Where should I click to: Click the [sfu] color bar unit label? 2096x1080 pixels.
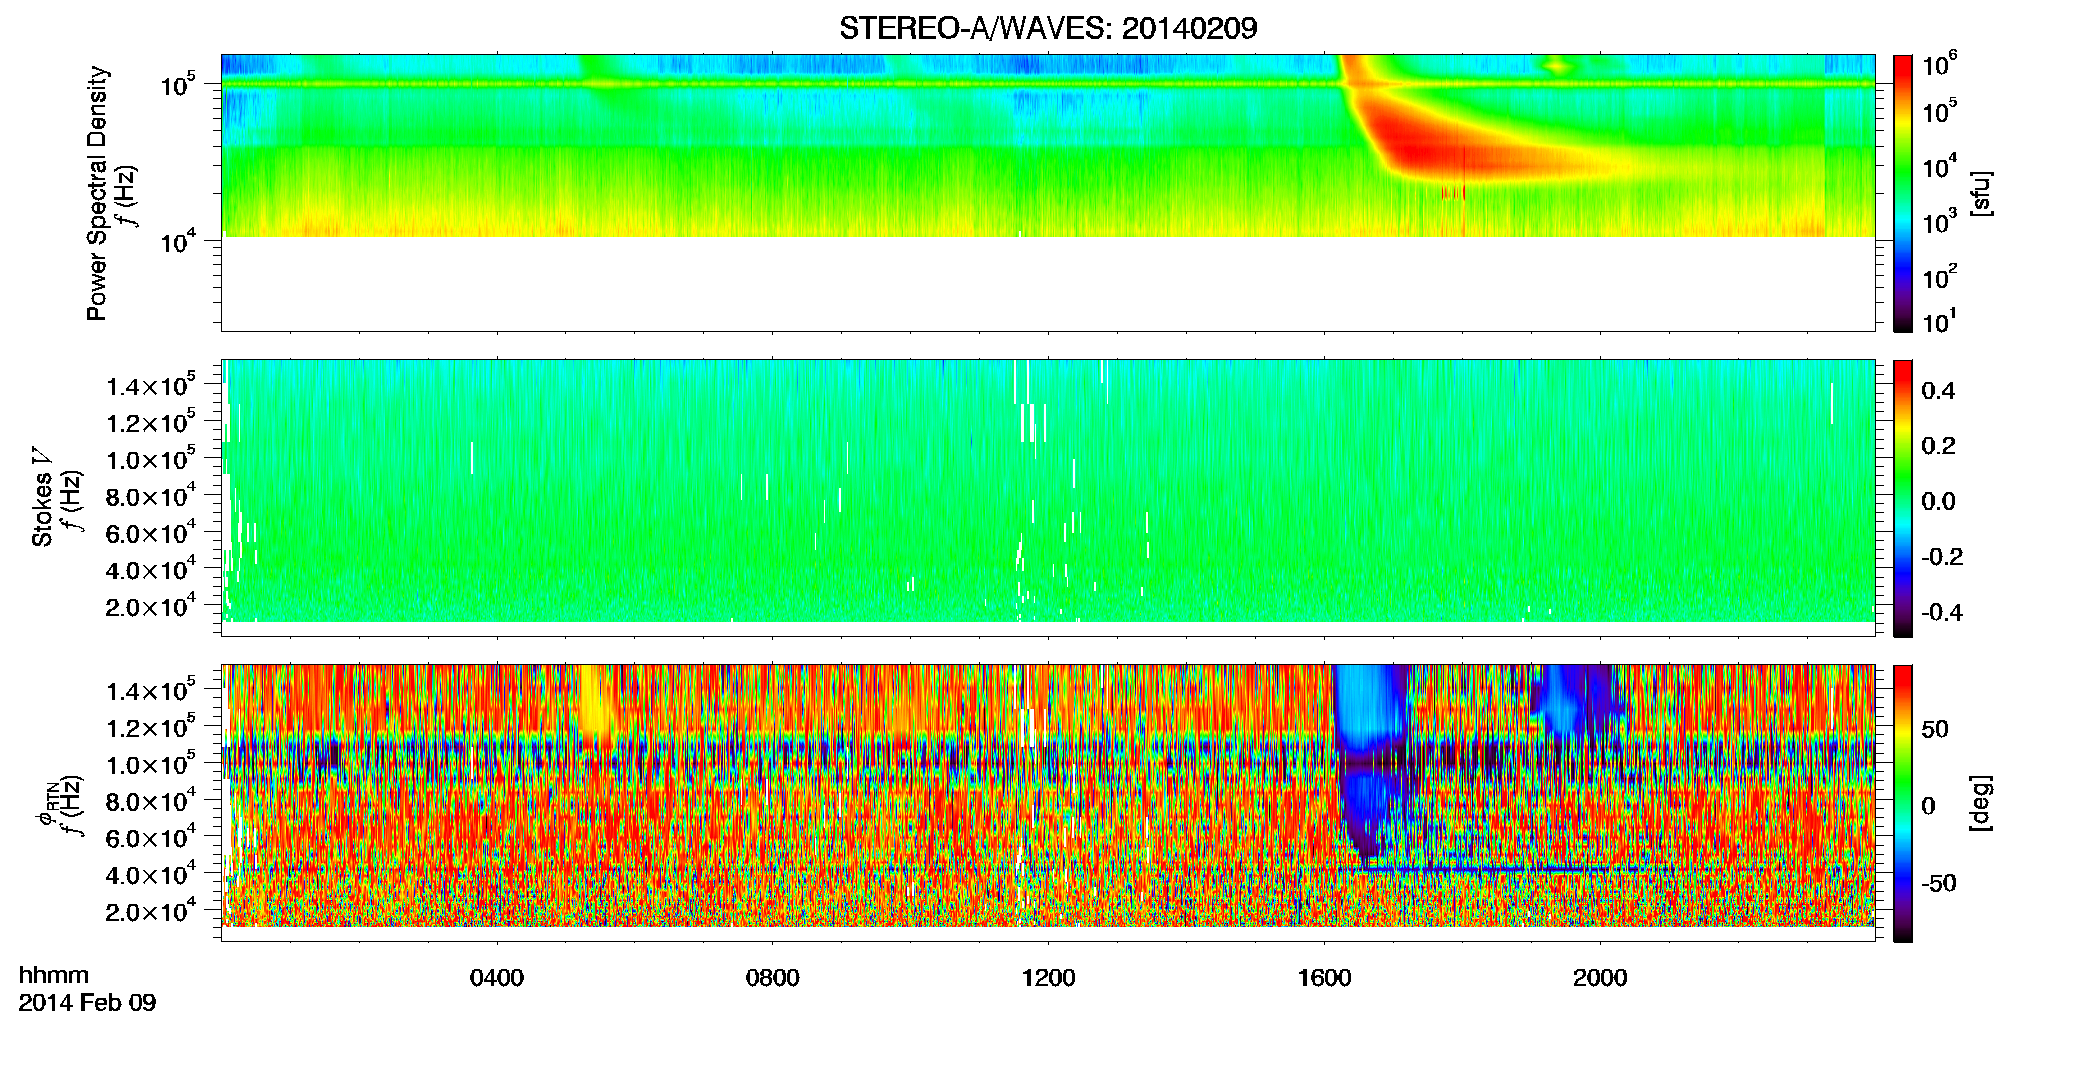pos(1981,193)
